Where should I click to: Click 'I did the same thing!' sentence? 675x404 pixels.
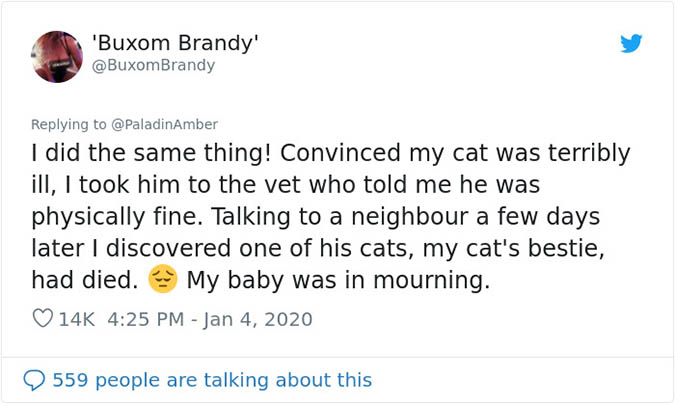click(x=144, y=154)
